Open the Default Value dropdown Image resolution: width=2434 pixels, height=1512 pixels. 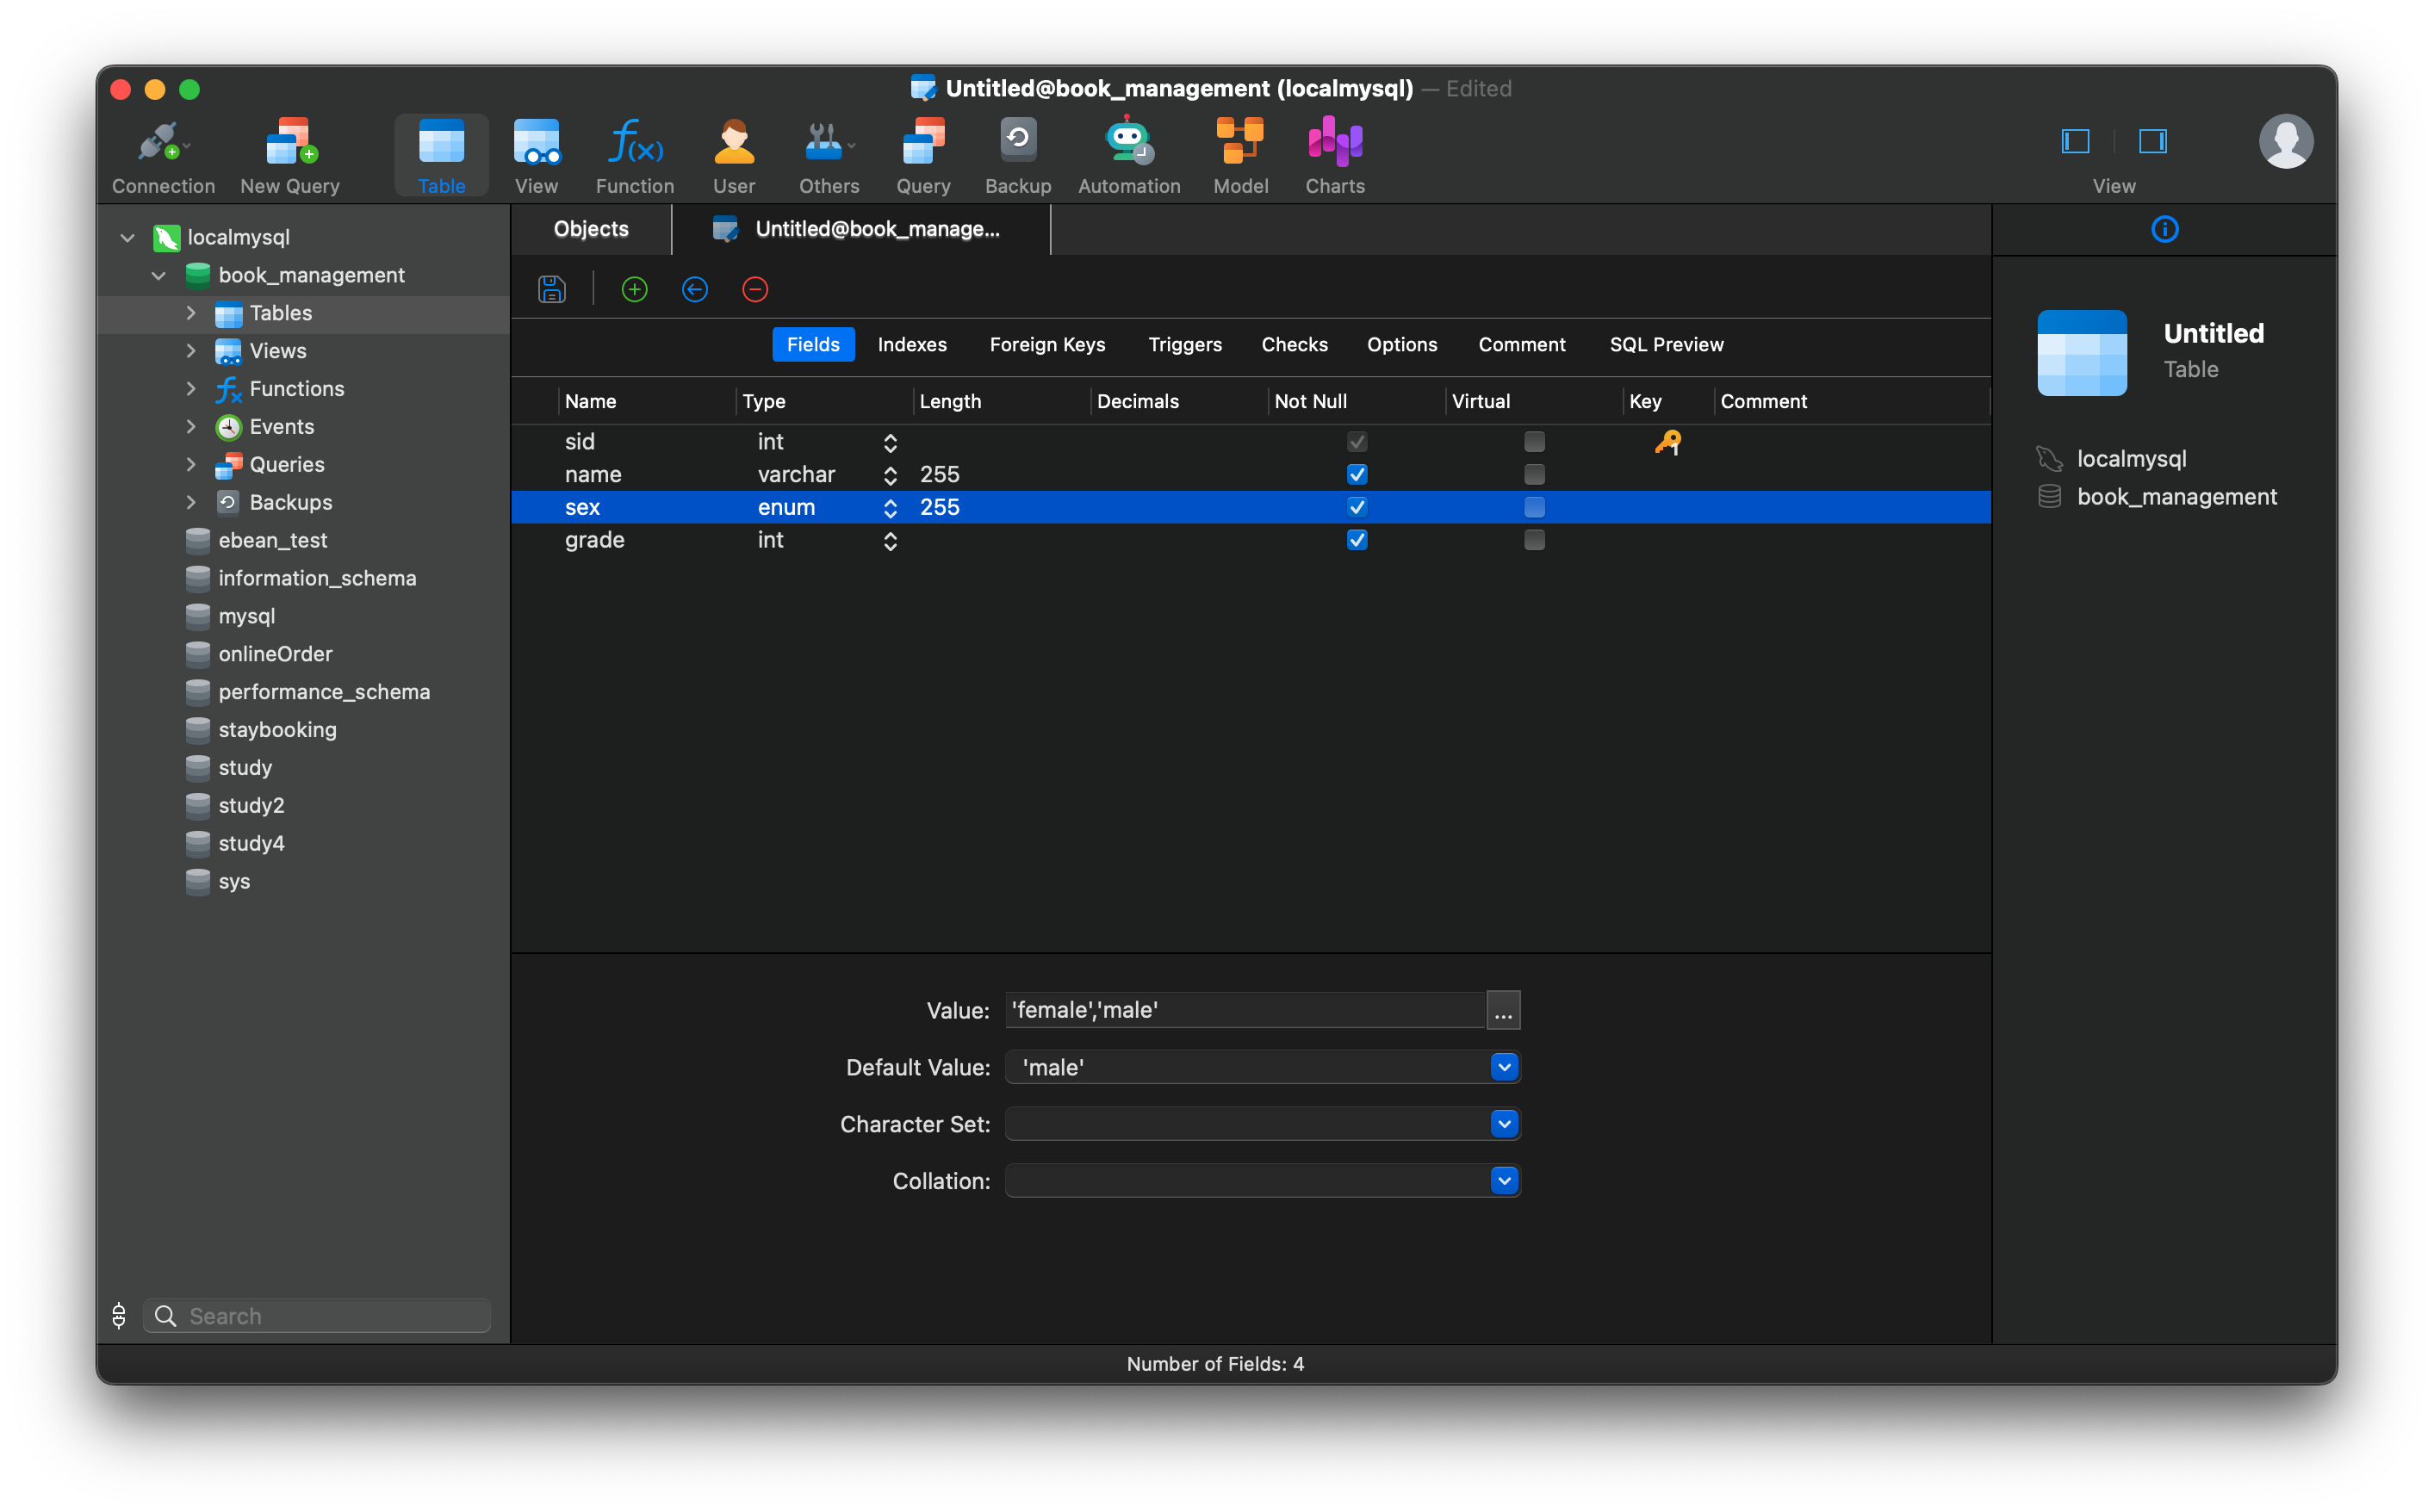tap(1502, 1067)
